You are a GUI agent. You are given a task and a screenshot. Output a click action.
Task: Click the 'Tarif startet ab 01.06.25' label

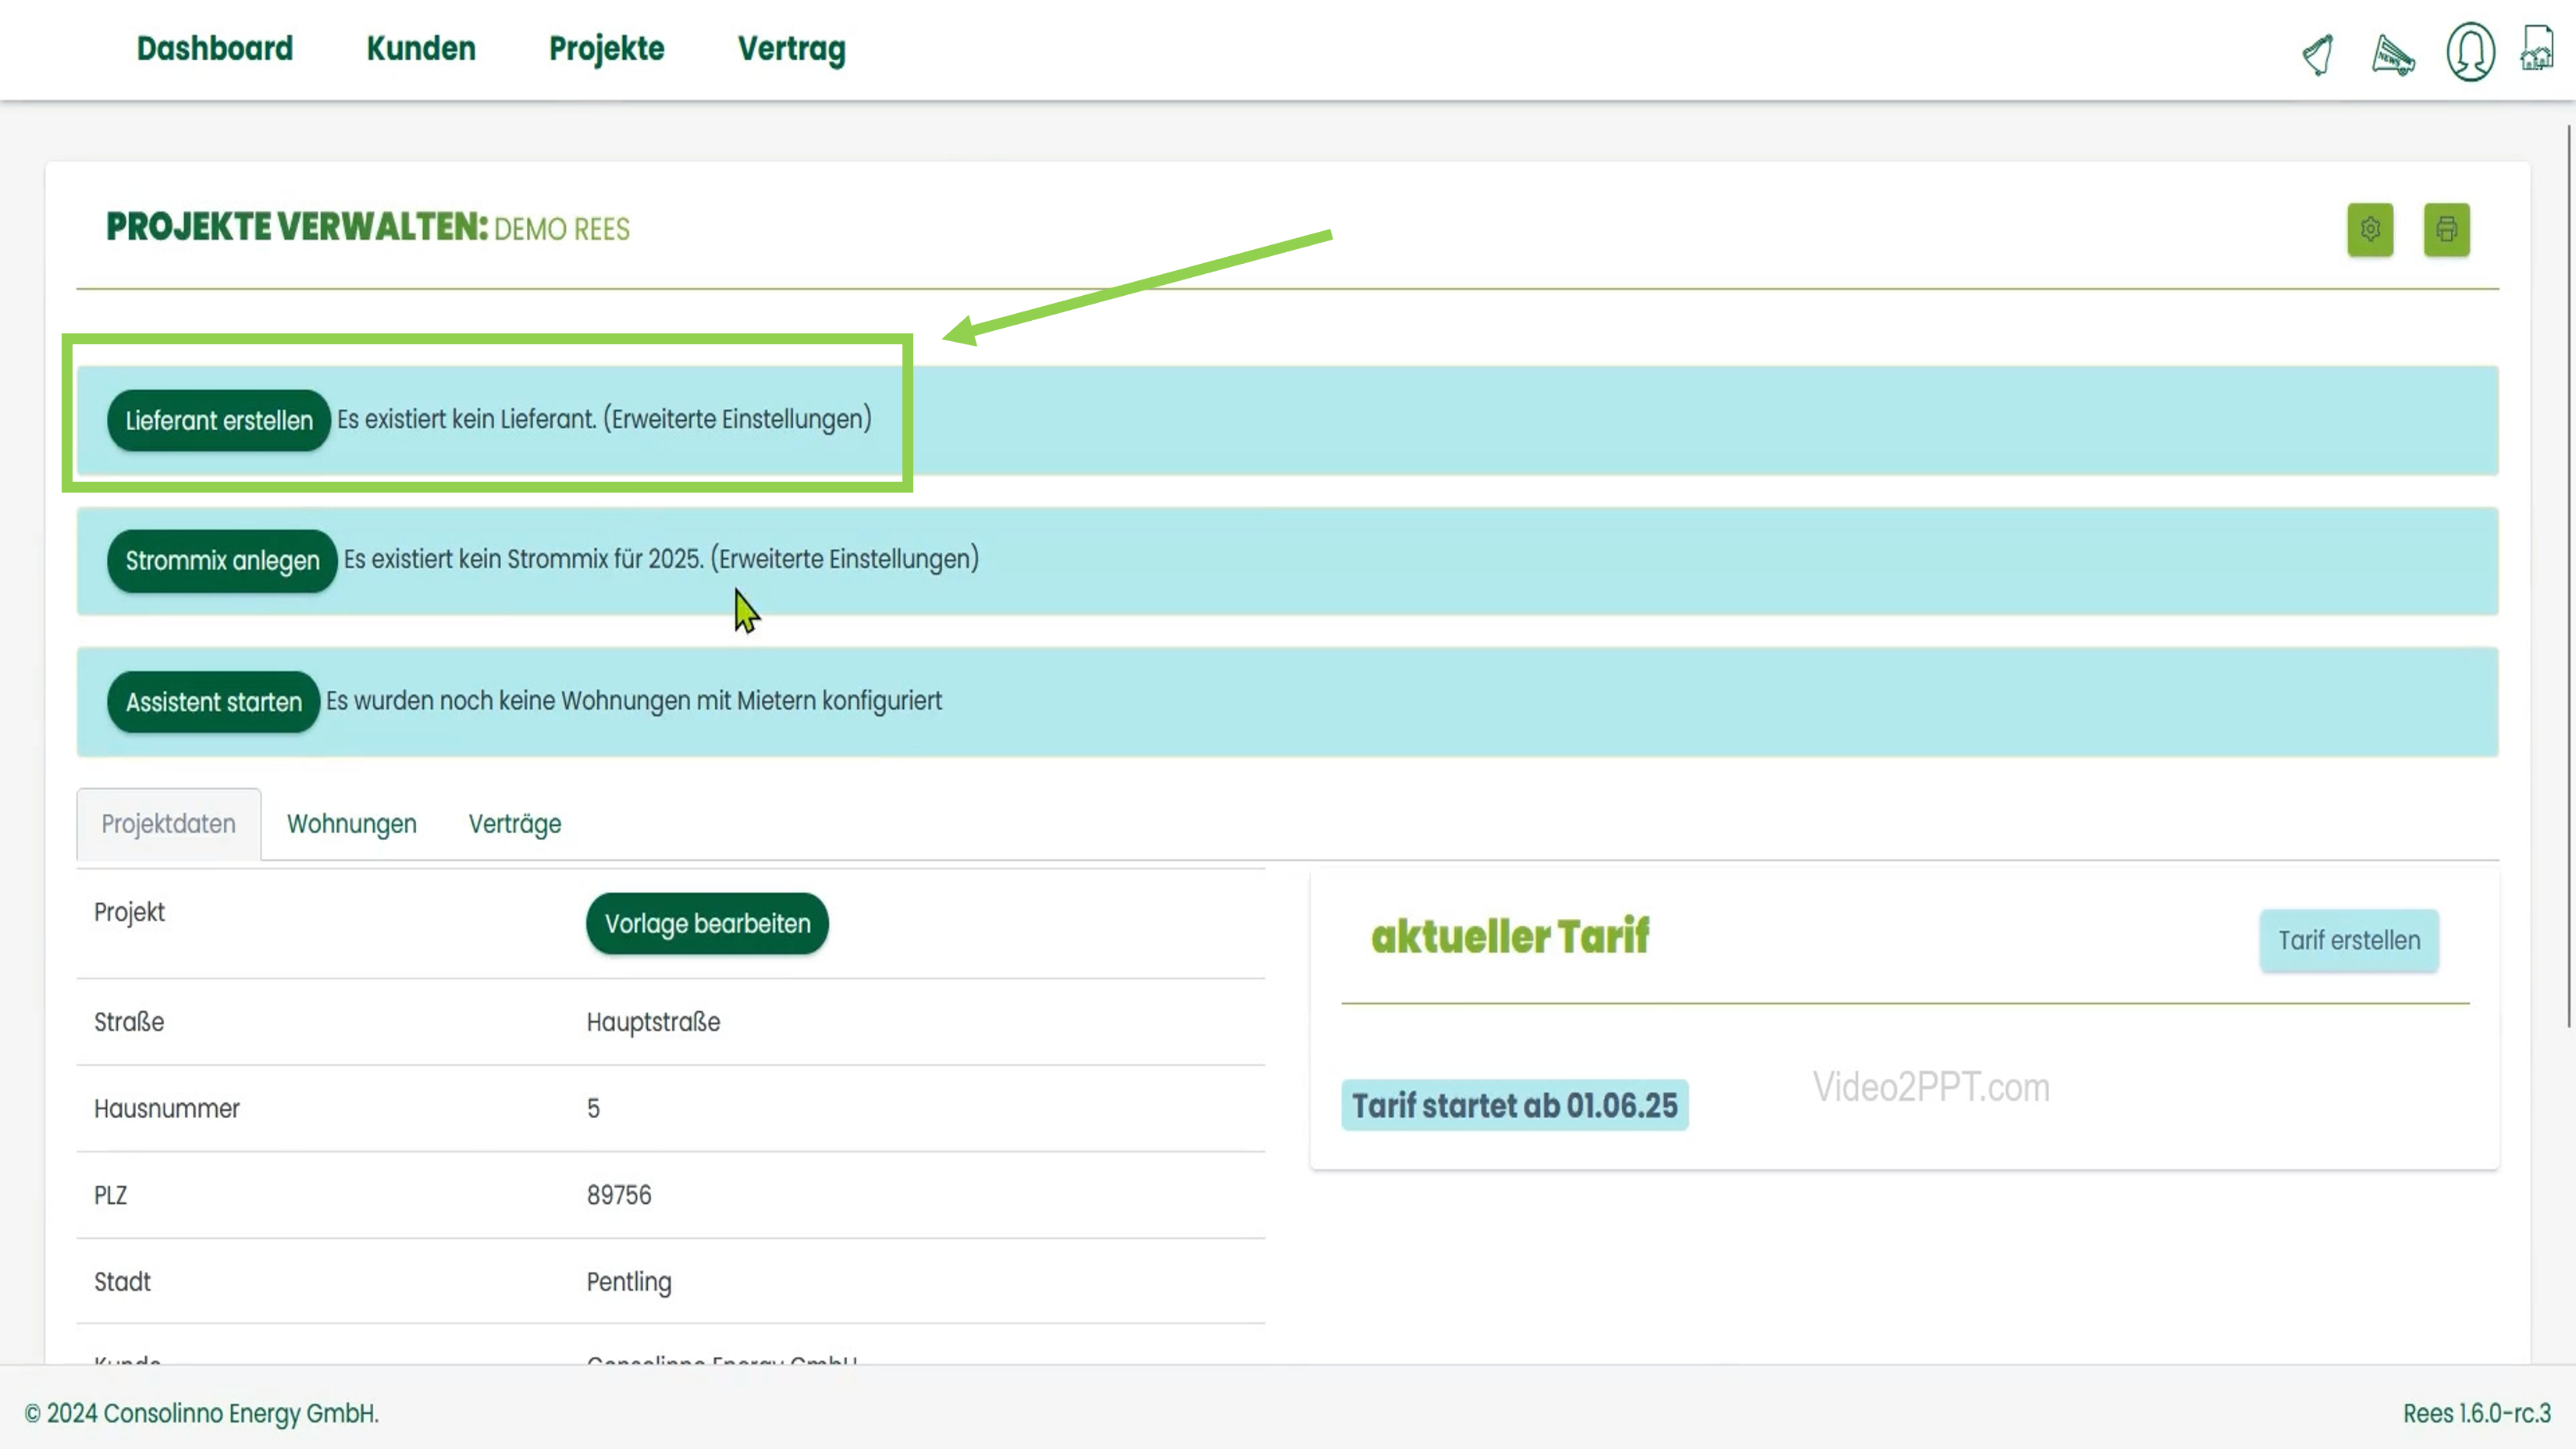[x=1514, y=1105]
